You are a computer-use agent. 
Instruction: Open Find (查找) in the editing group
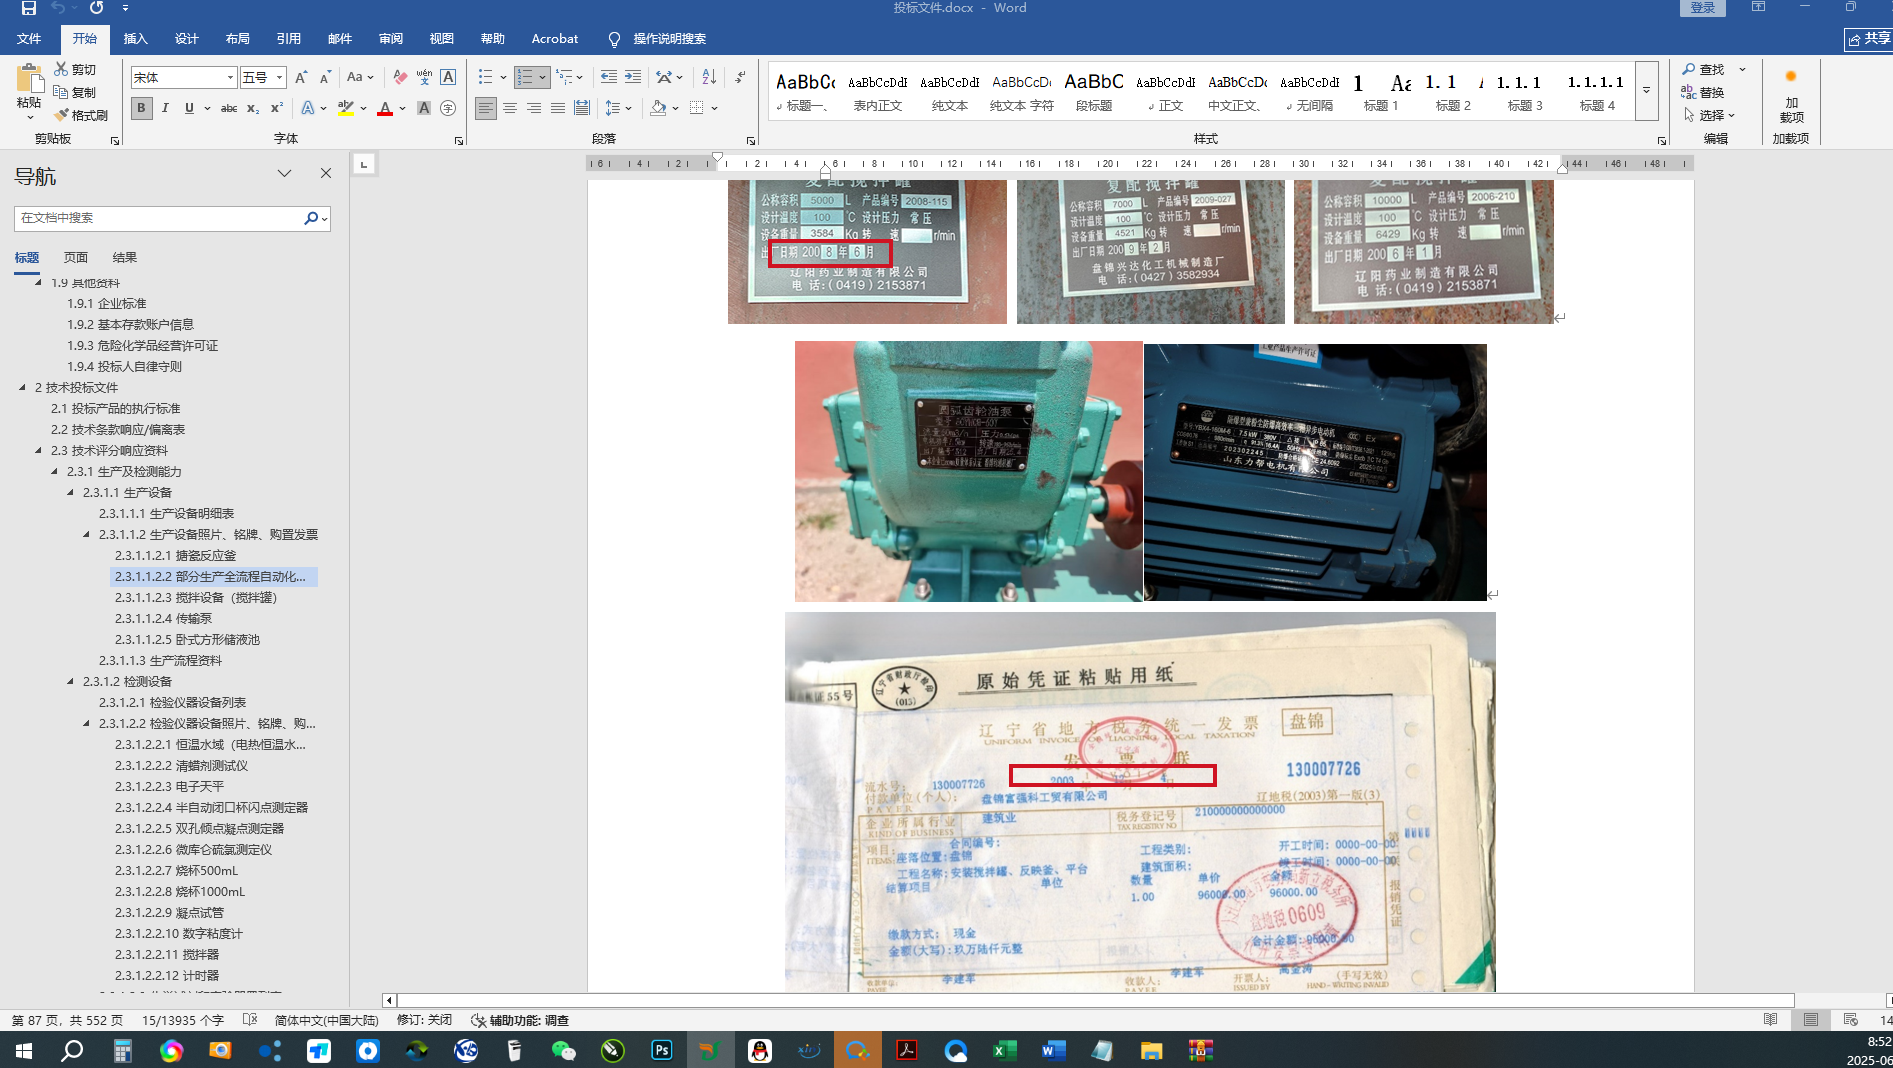pyautogui.click(x=1703, y=69)
